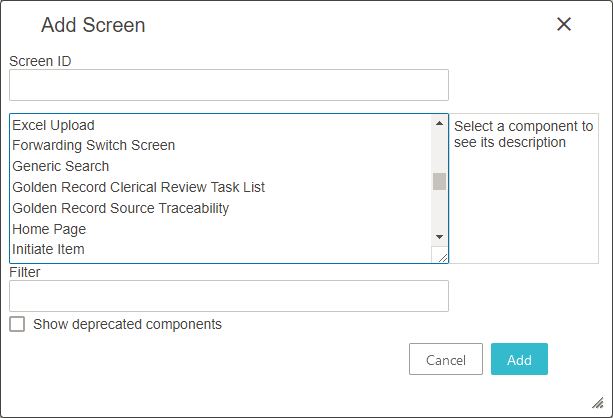Choose Generic Search from the list
The image size is (613, 418).
(x=61, y=166)
